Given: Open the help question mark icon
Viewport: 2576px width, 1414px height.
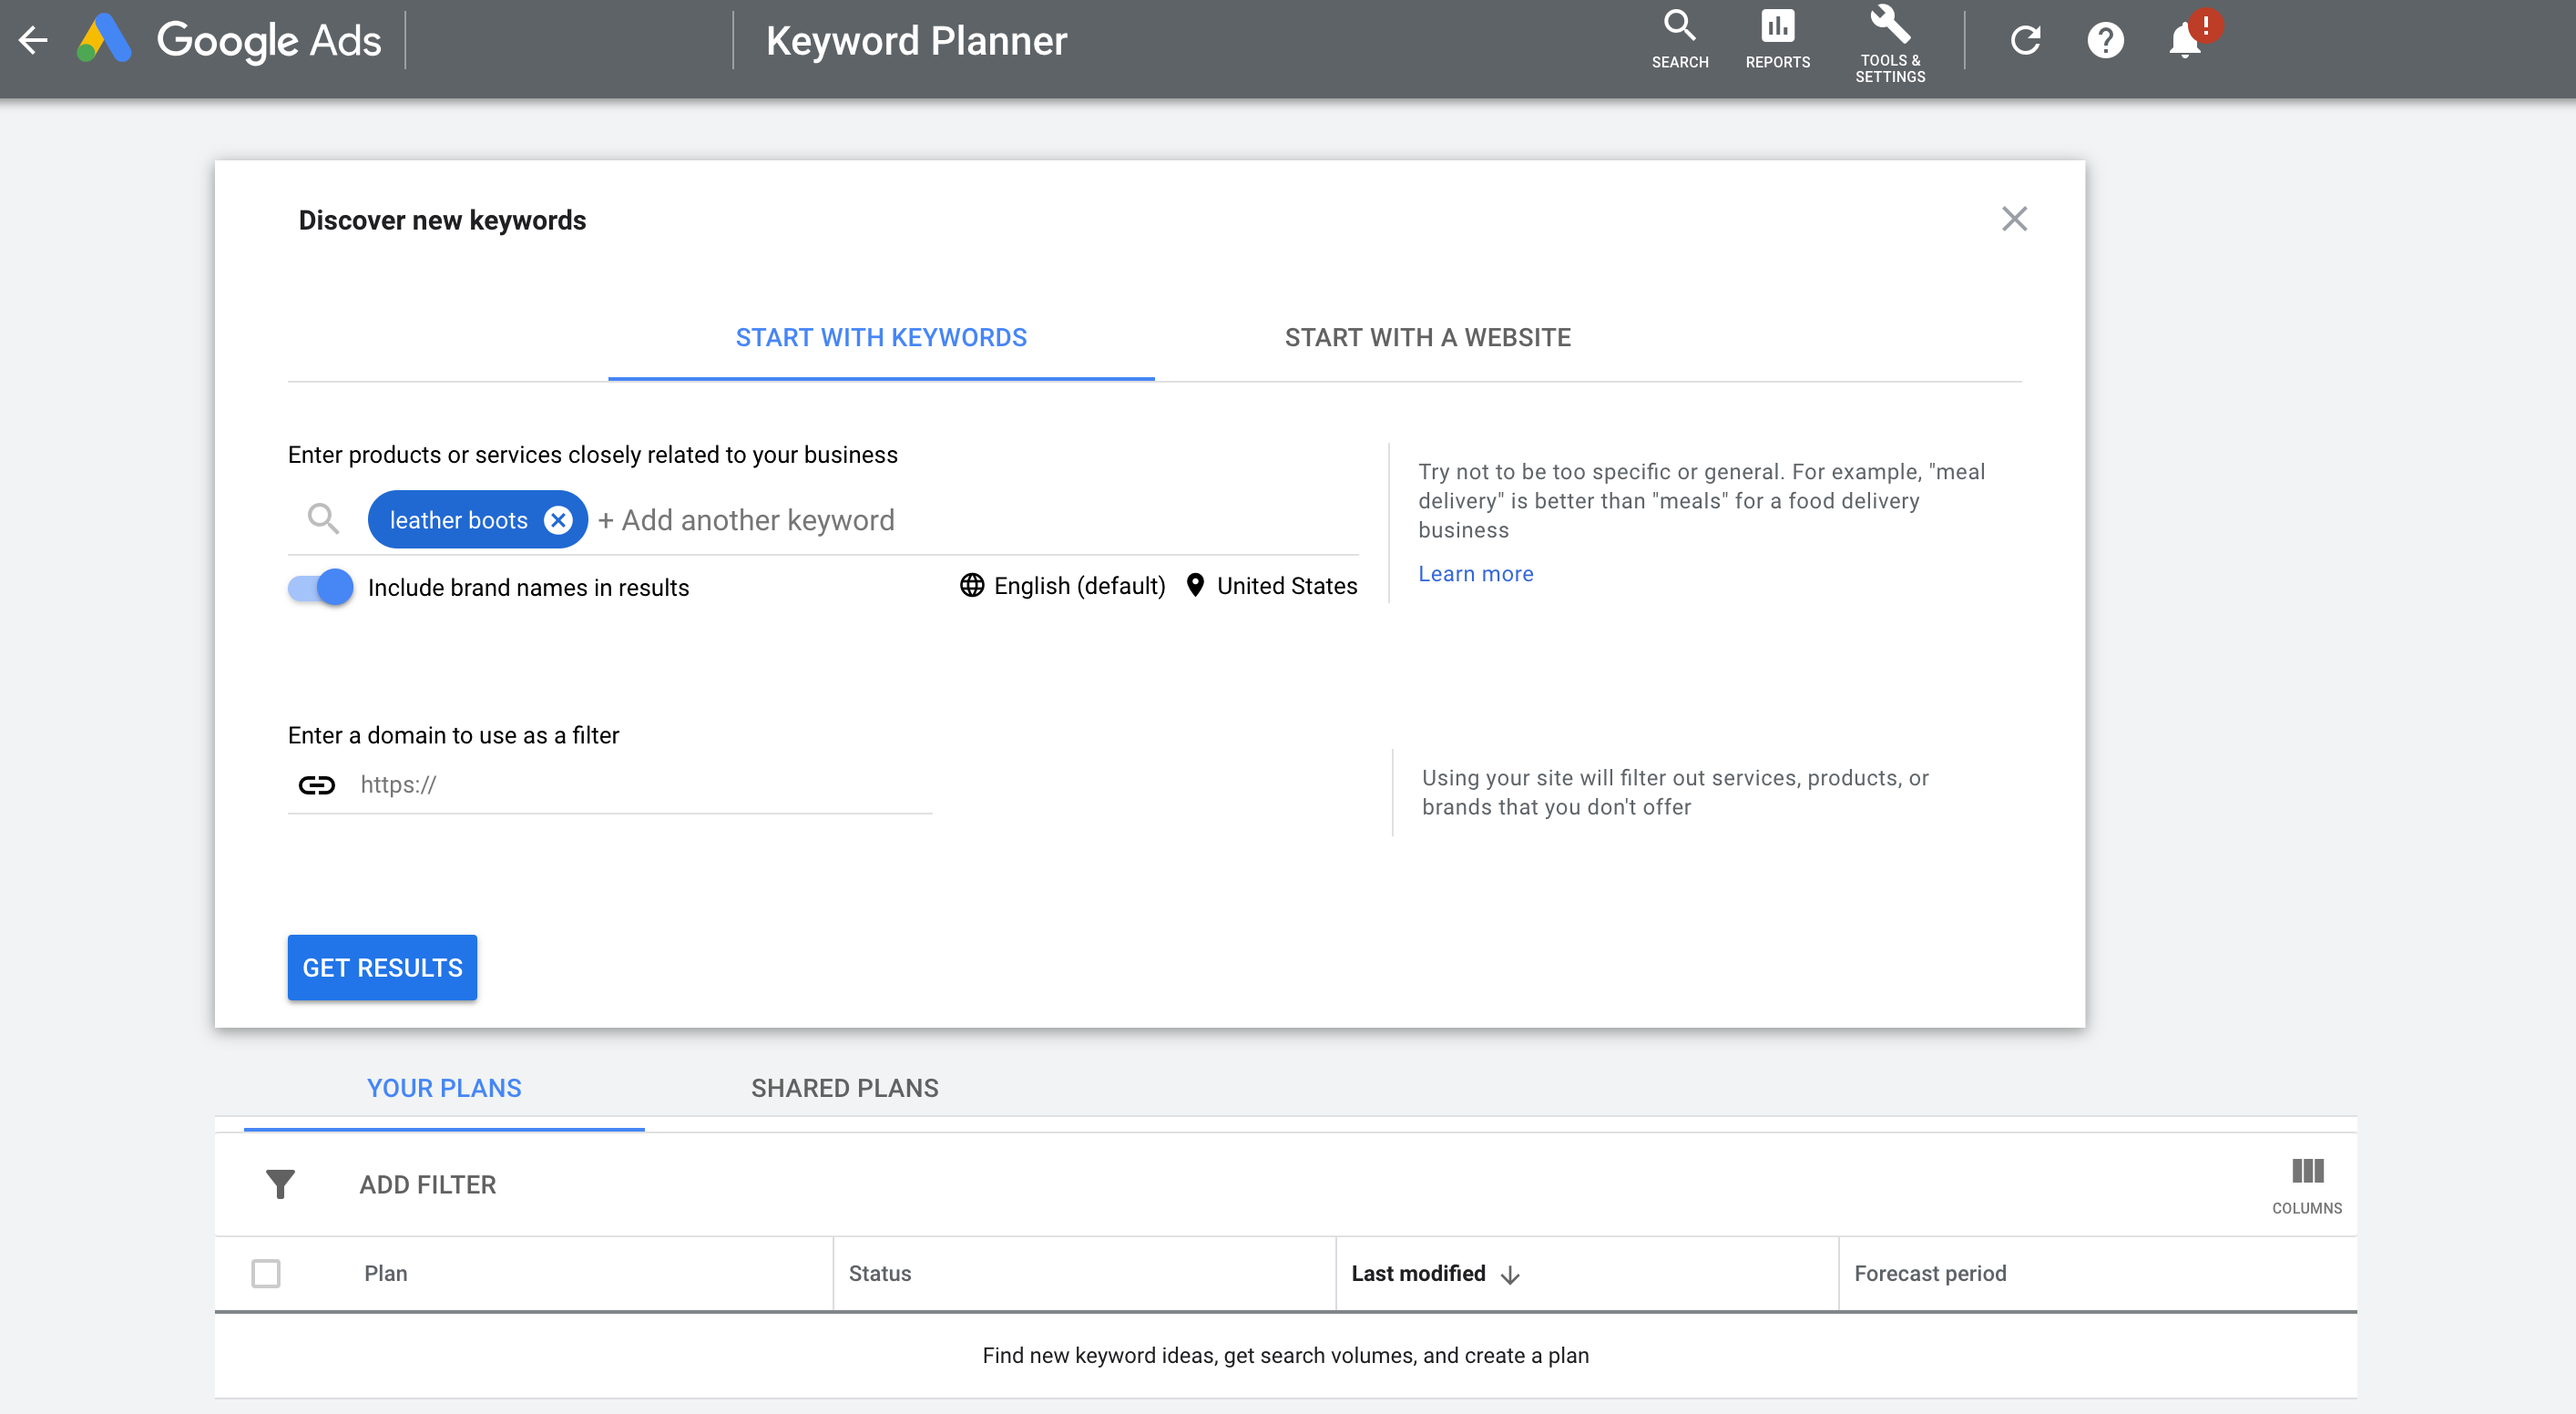Looking at the screenshot, I should click(2105, 40).
